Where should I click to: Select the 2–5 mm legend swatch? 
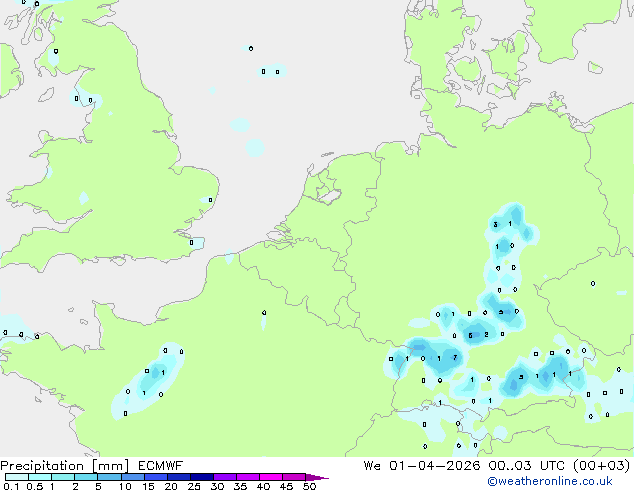[x=86, y=477]
